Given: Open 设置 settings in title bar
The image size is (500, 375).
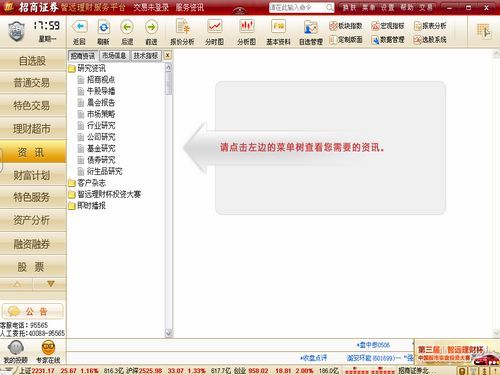Looking at the screenshot, I should tap(387, 7).
